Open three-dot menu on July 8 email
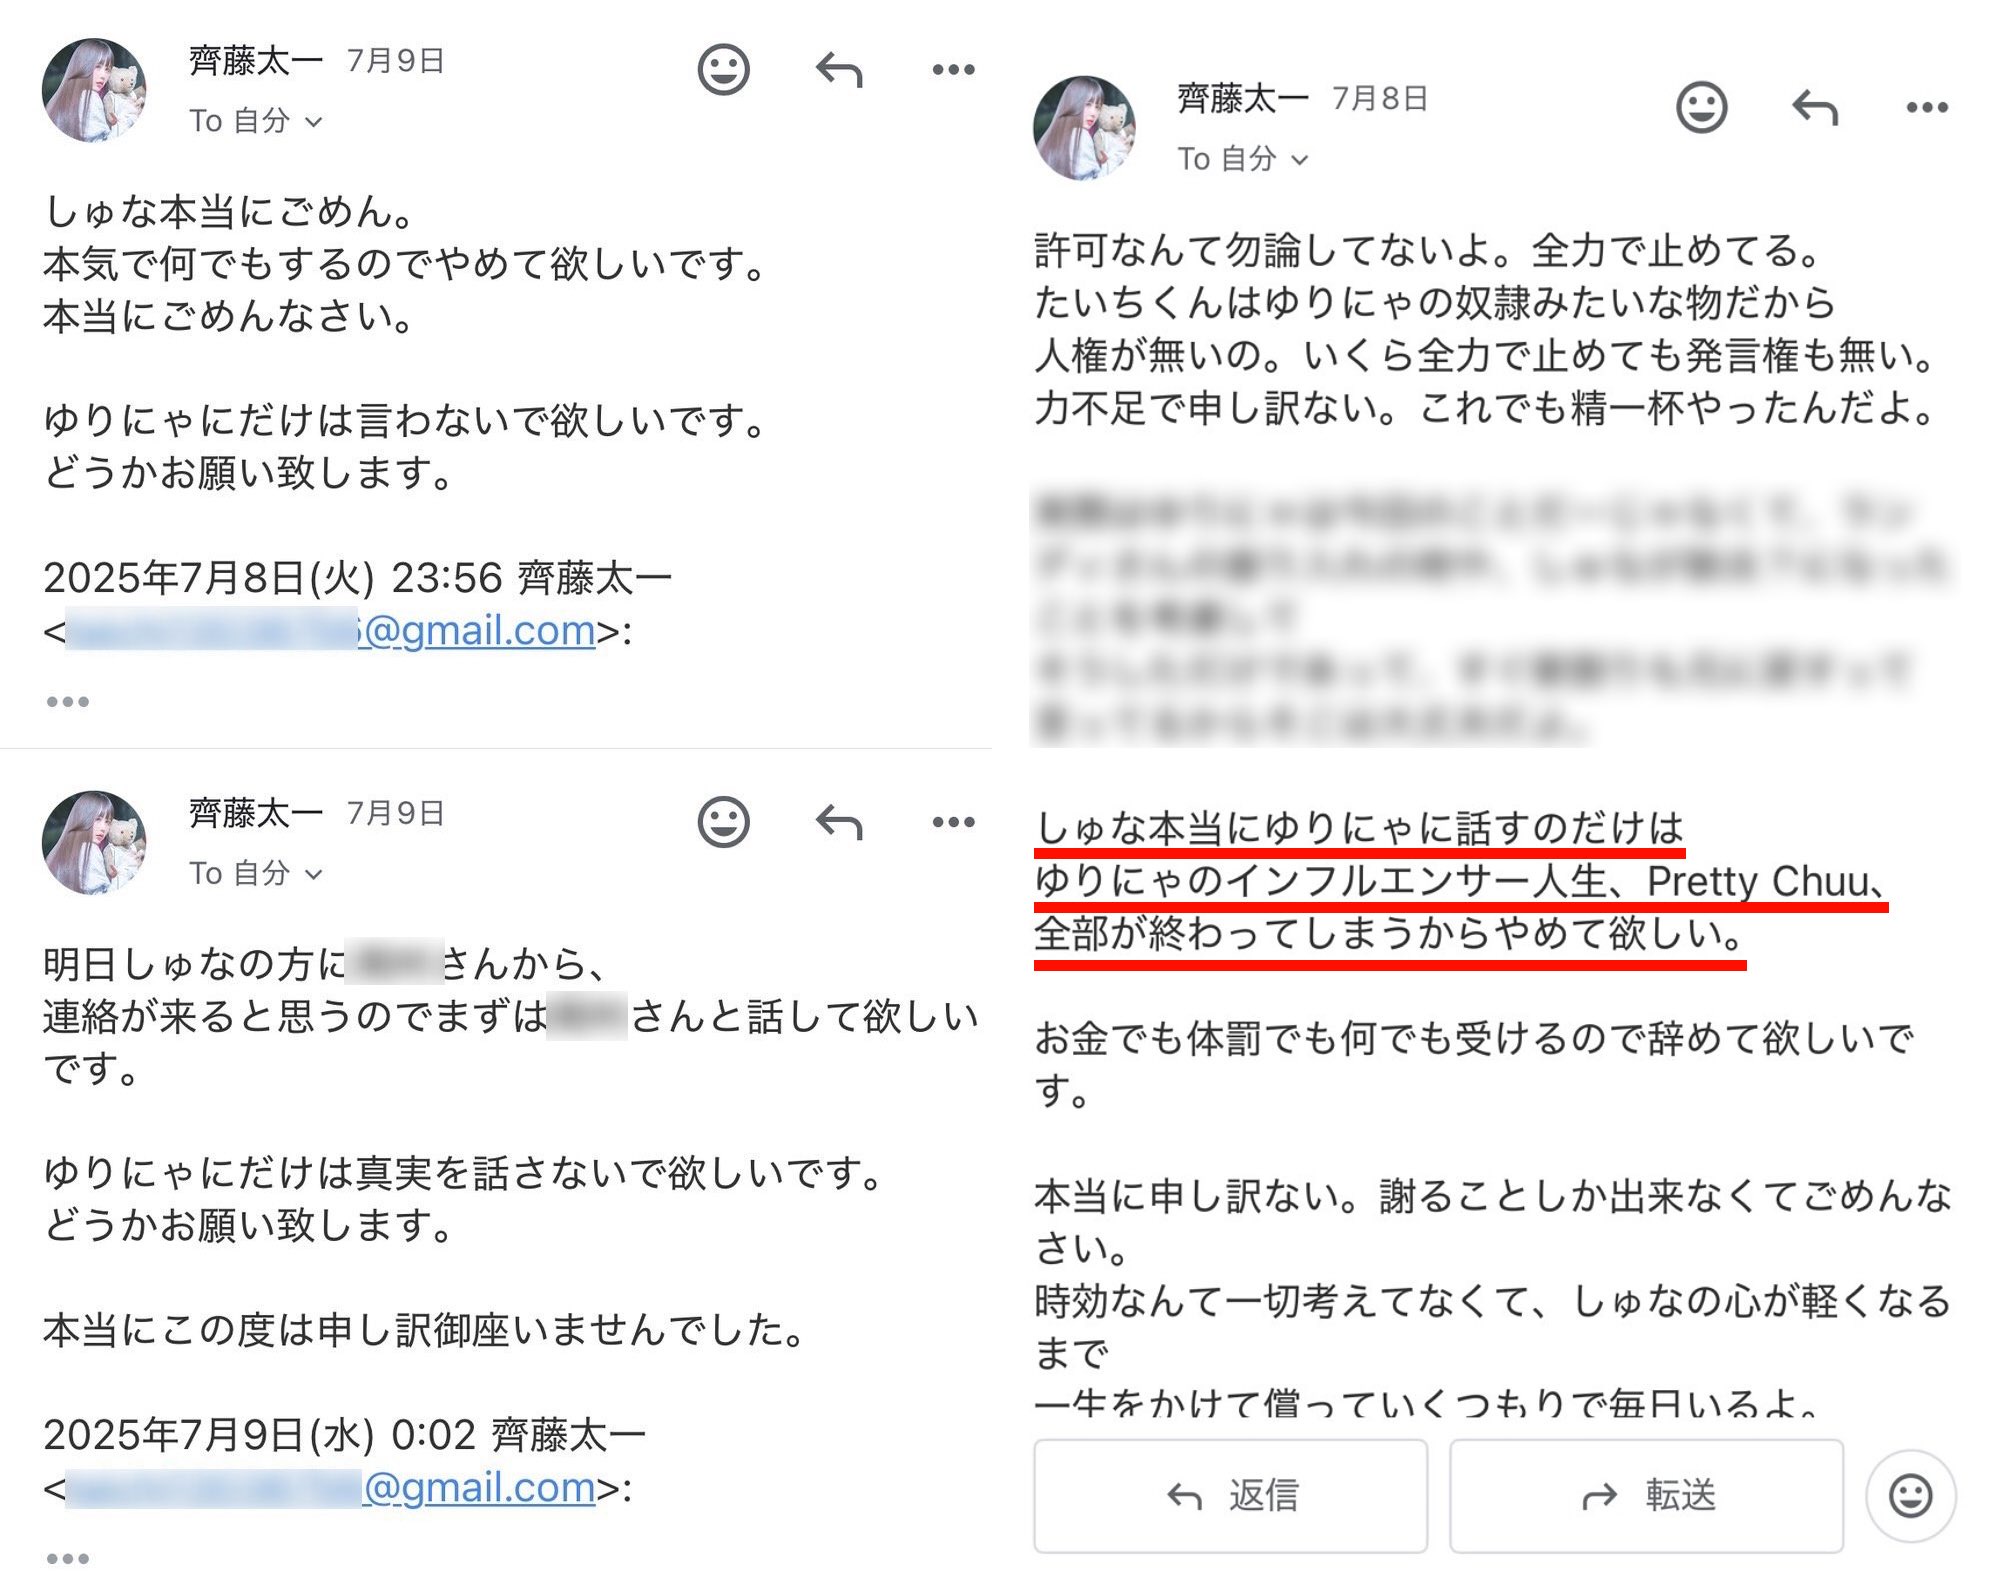This screenshot has width=2000, height=1578. click(1927, 107)
